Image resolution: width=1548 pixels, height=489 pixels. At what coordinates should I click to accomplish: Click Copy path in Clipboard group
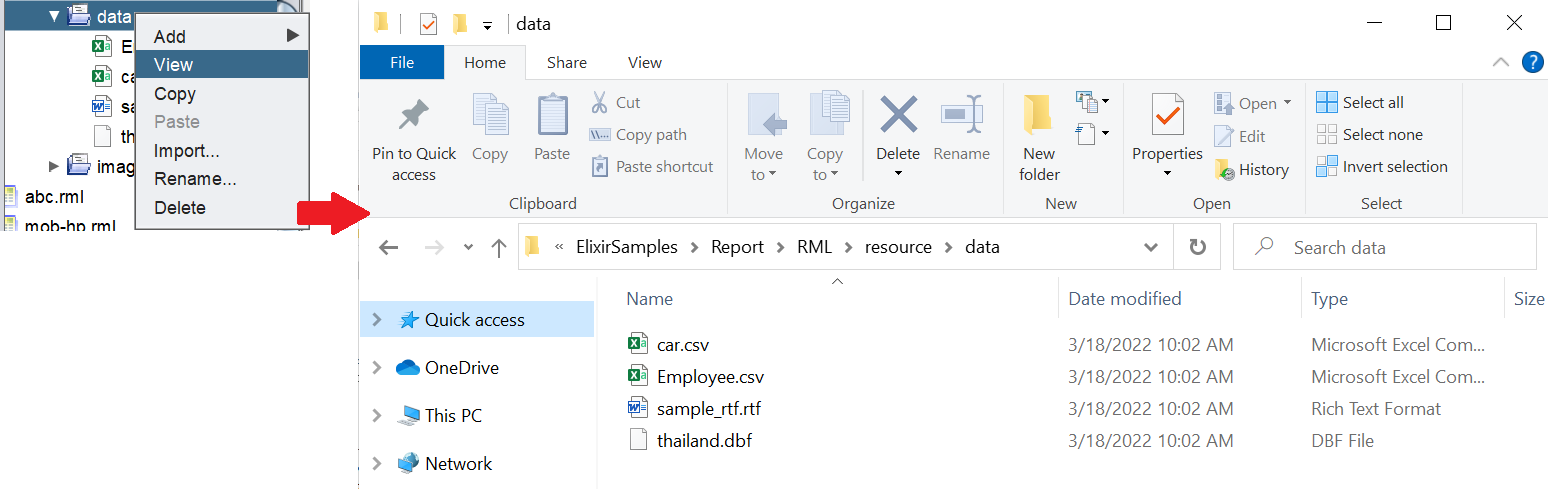pos(651,135)
